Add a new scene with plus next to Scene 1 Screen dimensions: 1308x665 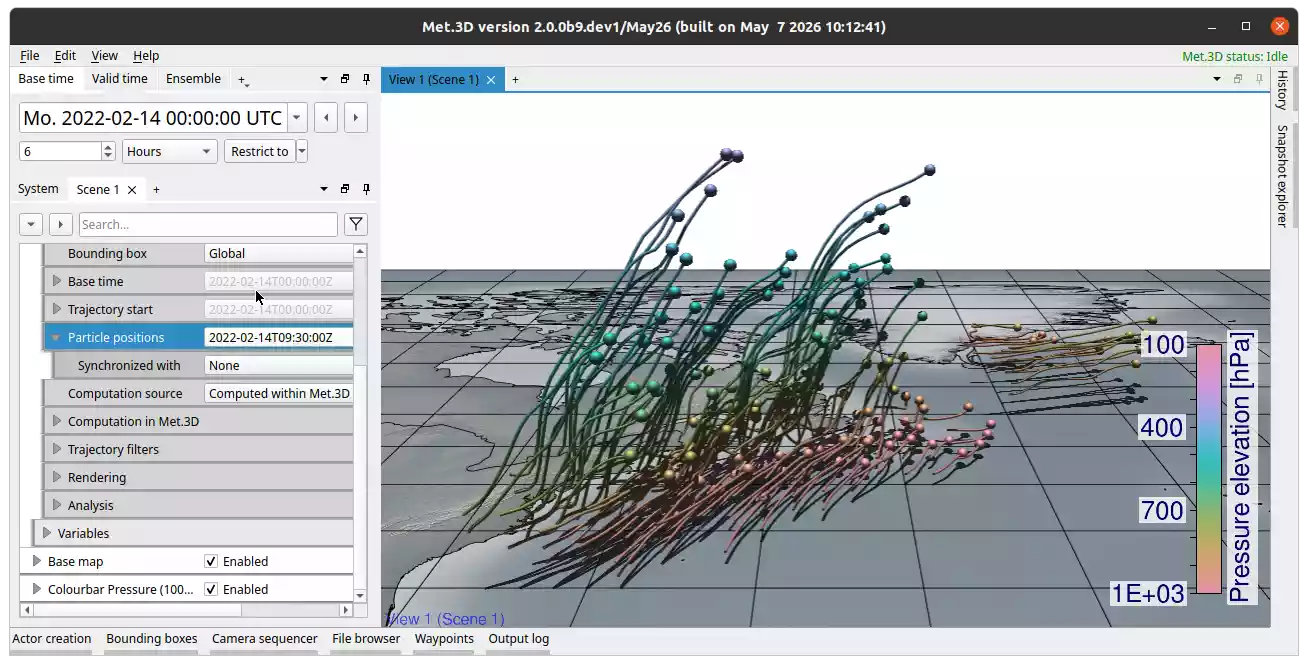click(x=156, y=189)
